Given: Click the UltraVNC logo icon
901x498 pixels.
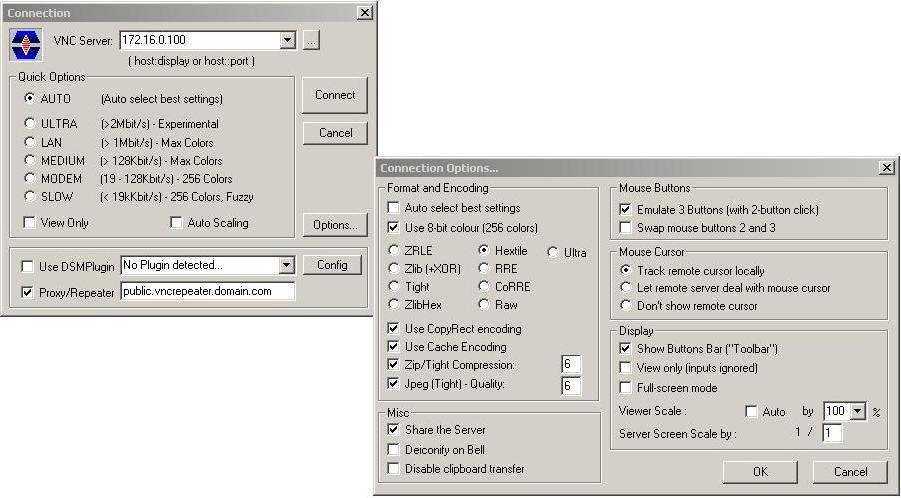Looking at the screenshot, I should 26,43.
